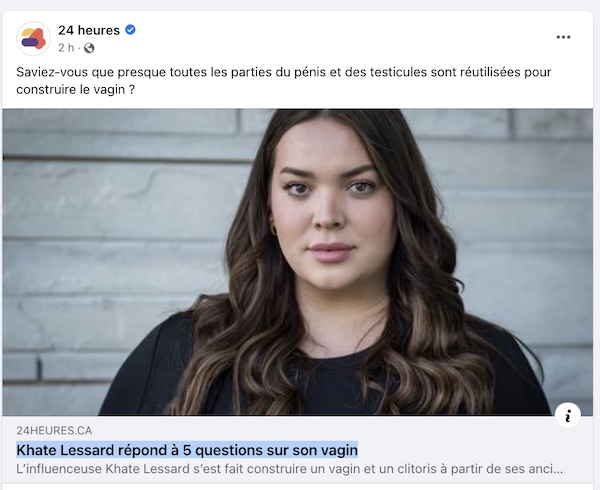Click the dot separator beside the timestamp
Image resolution: width=600 pixels, height=490 pixels.
point(79,48)
